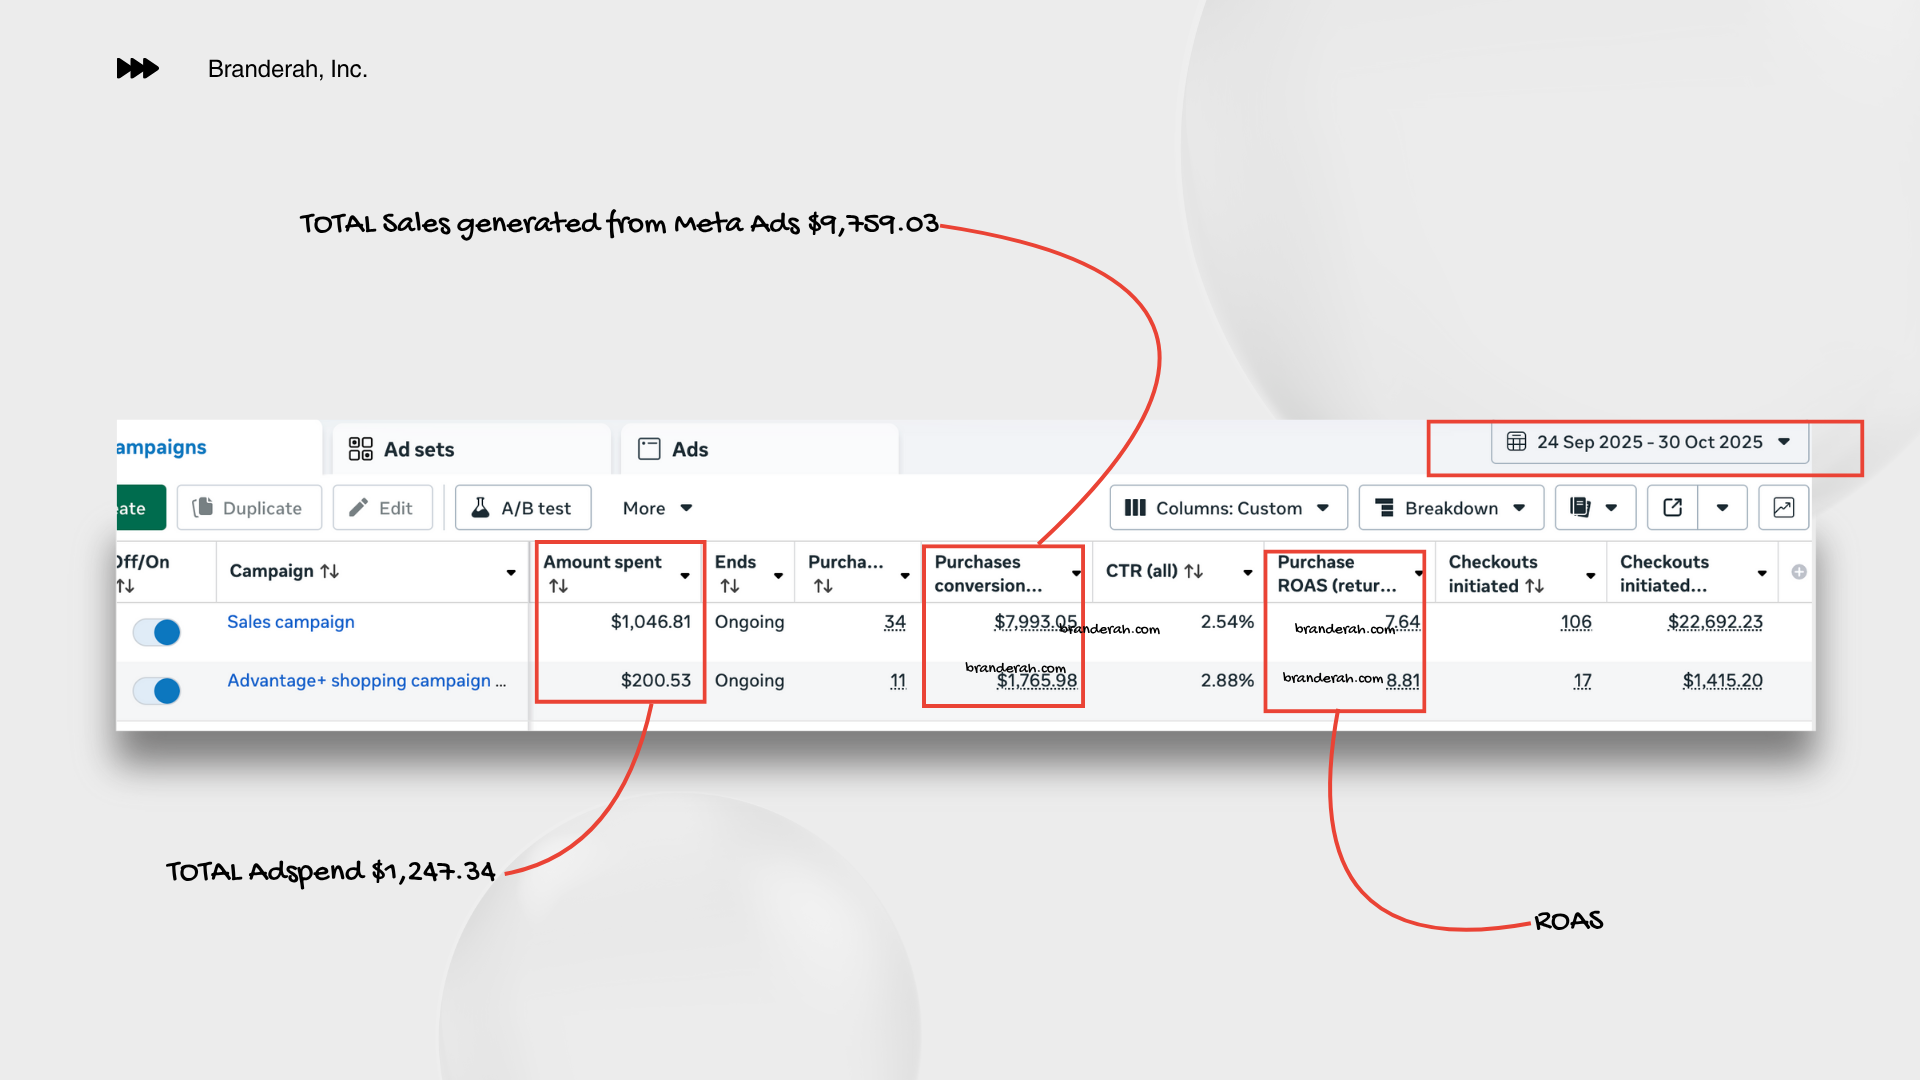This screenshot has width=1920, height=1080.
Task: Click the Duplicate copy icon button
Action: click(250, 508)
